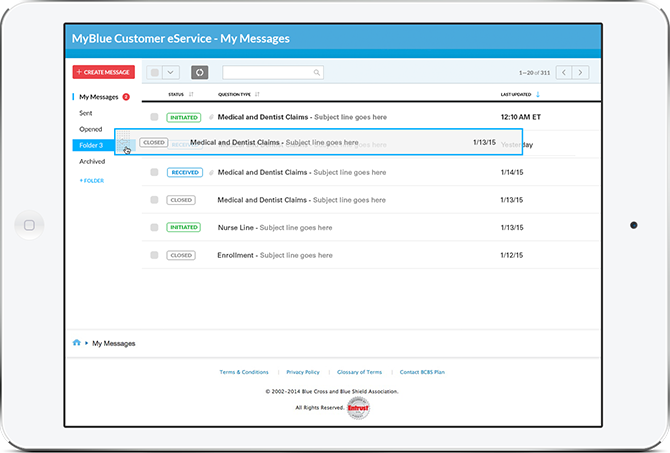Add a new folder

(91, 181)
